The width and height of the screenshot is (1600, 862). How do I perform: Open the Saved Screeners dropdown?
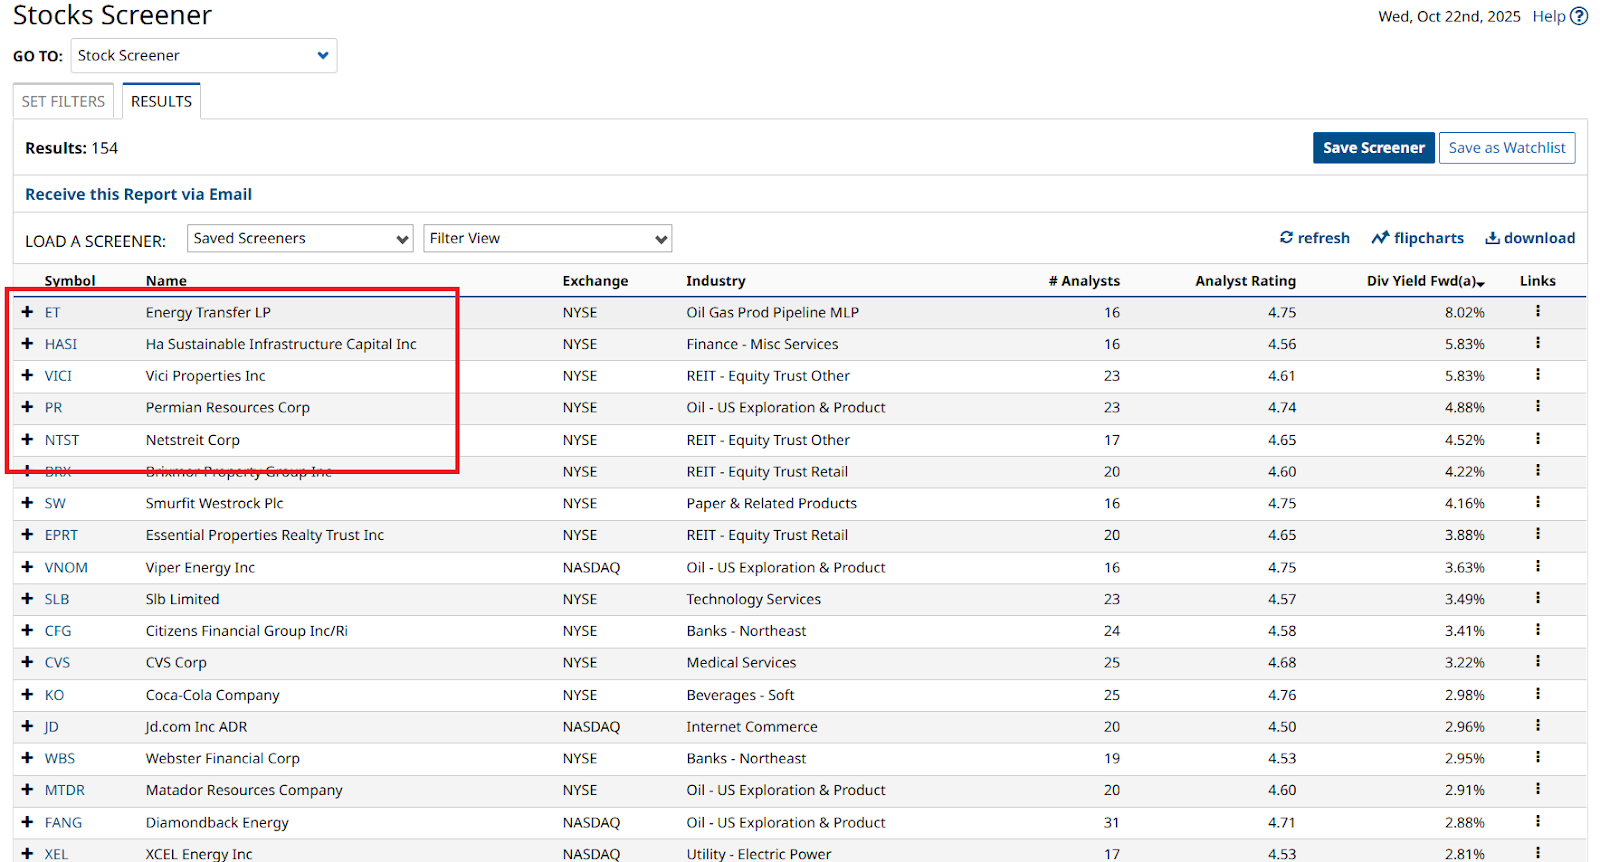[x=300, y=238]
